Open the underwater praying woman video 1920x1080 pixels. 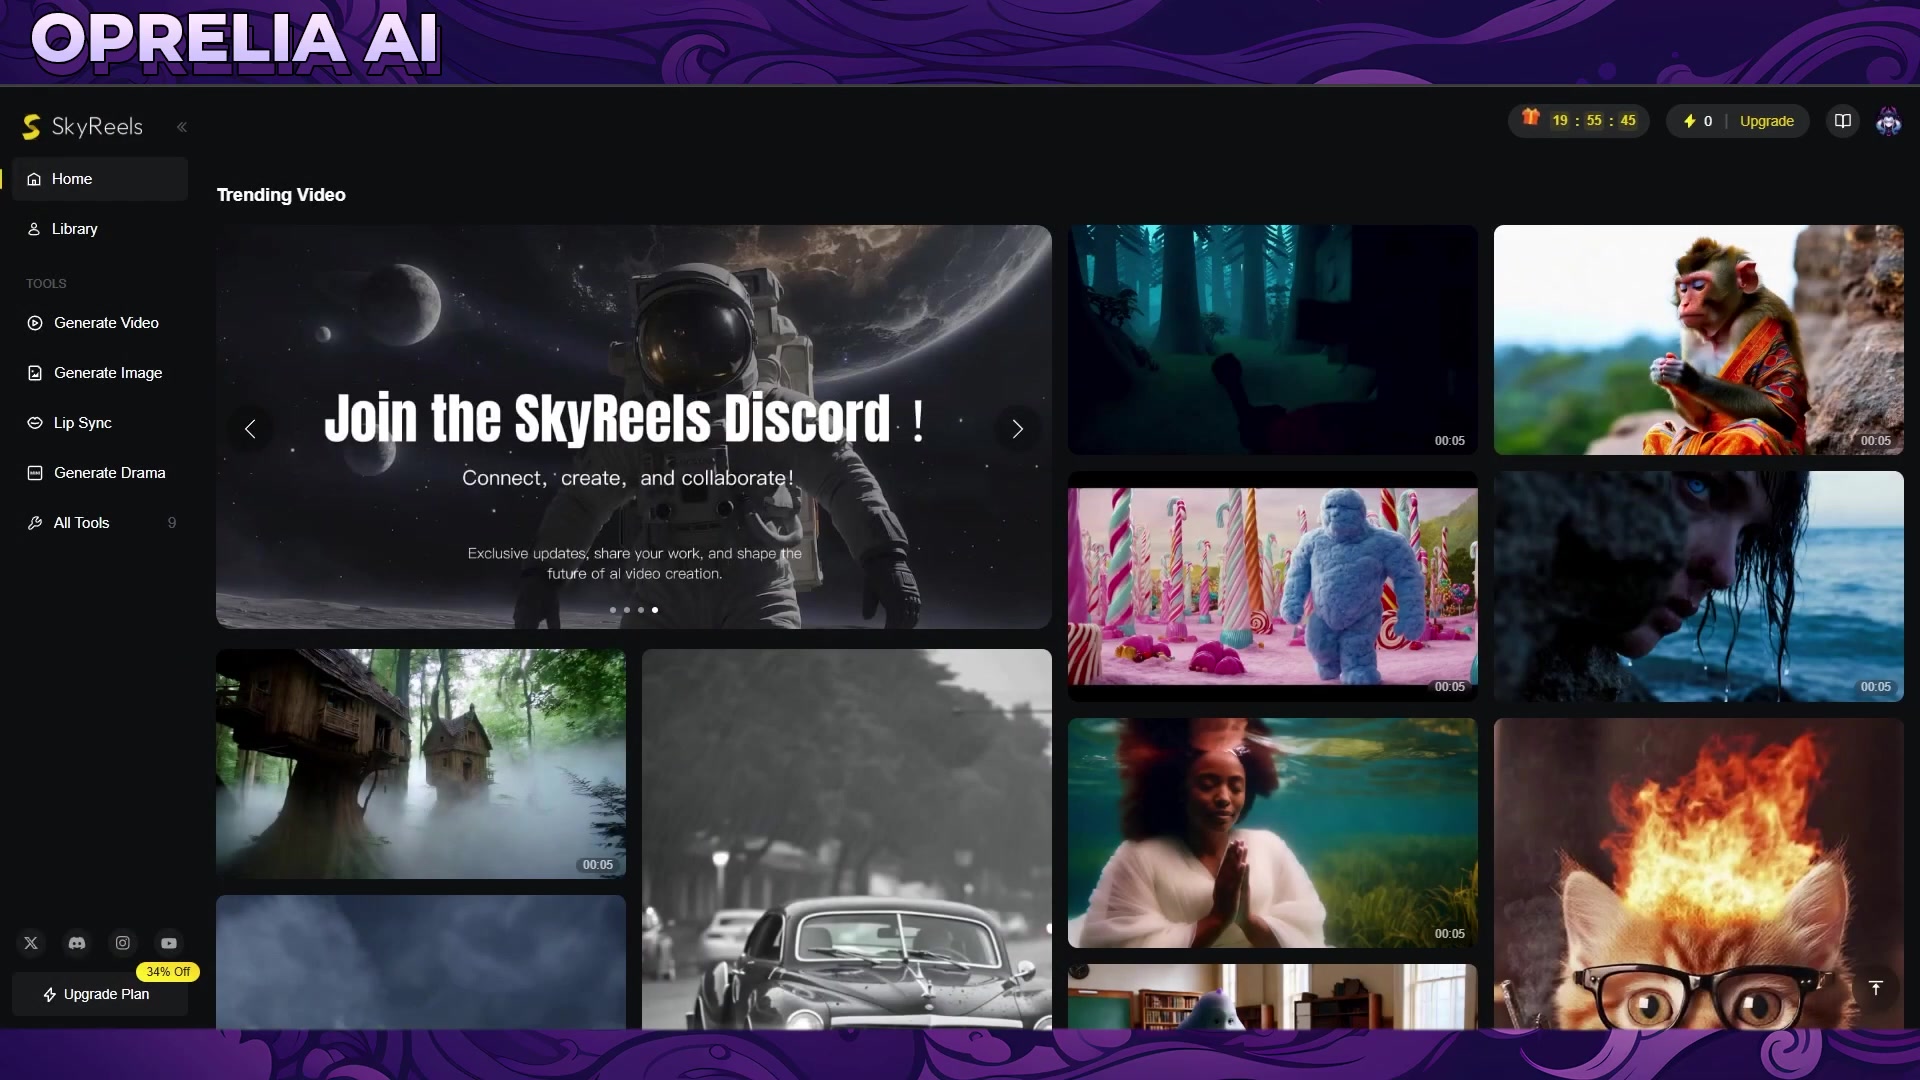[1273, 833]
